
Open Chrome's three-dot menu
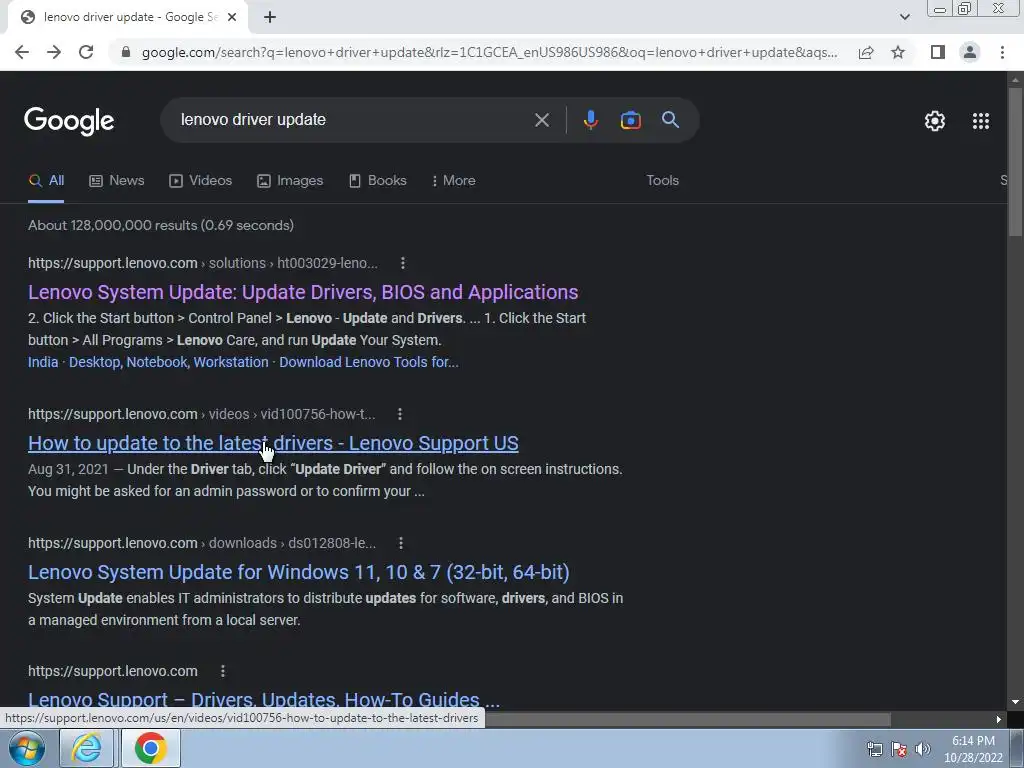(1002, 52)
